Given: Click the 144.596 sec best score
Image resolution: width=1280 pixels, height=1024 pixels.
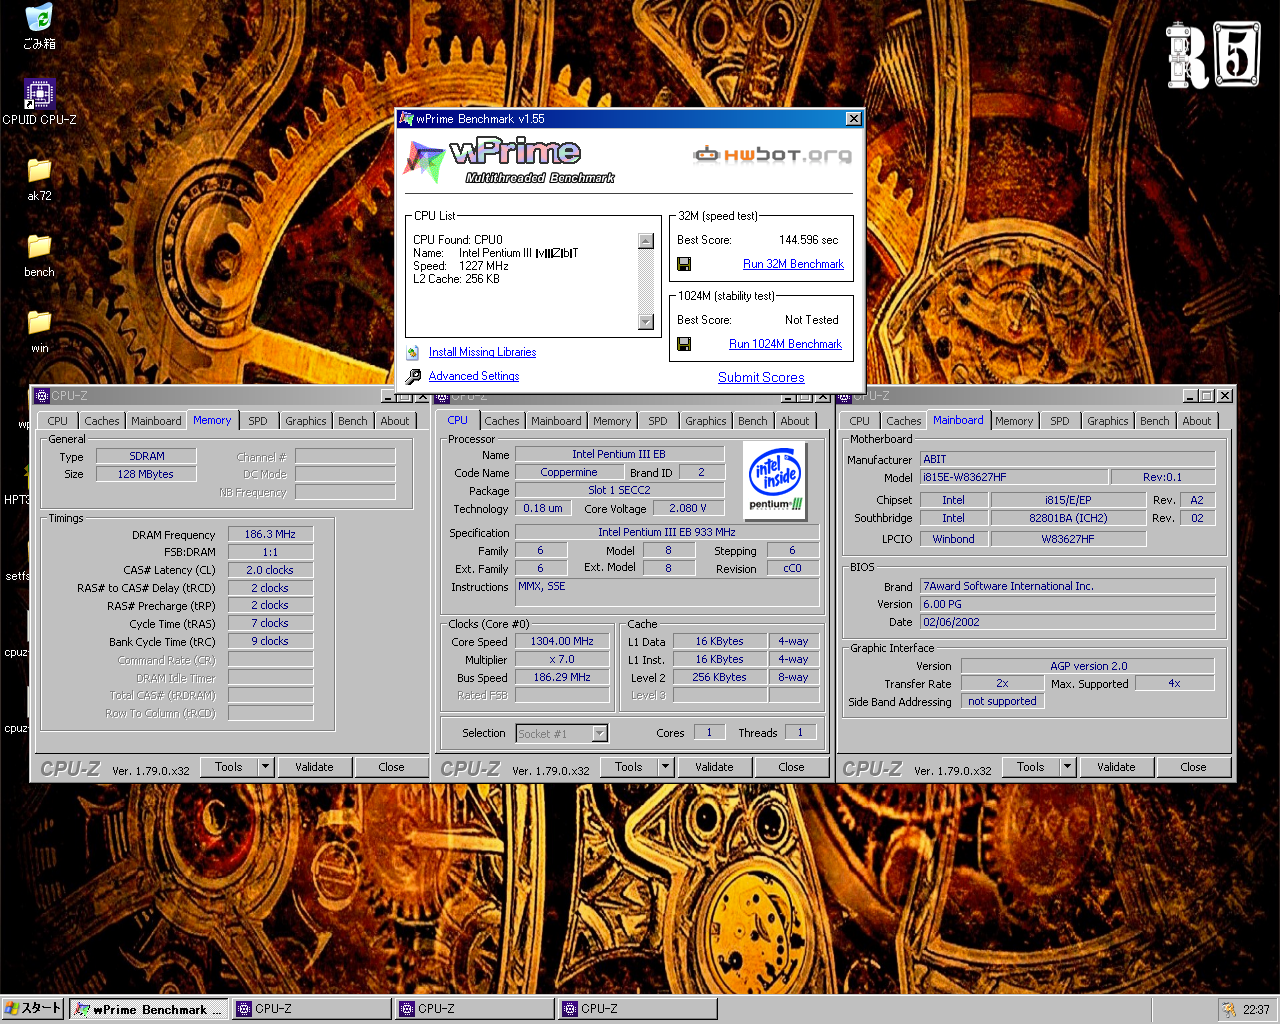Looking at the screenshot, I should click(808, 240).
